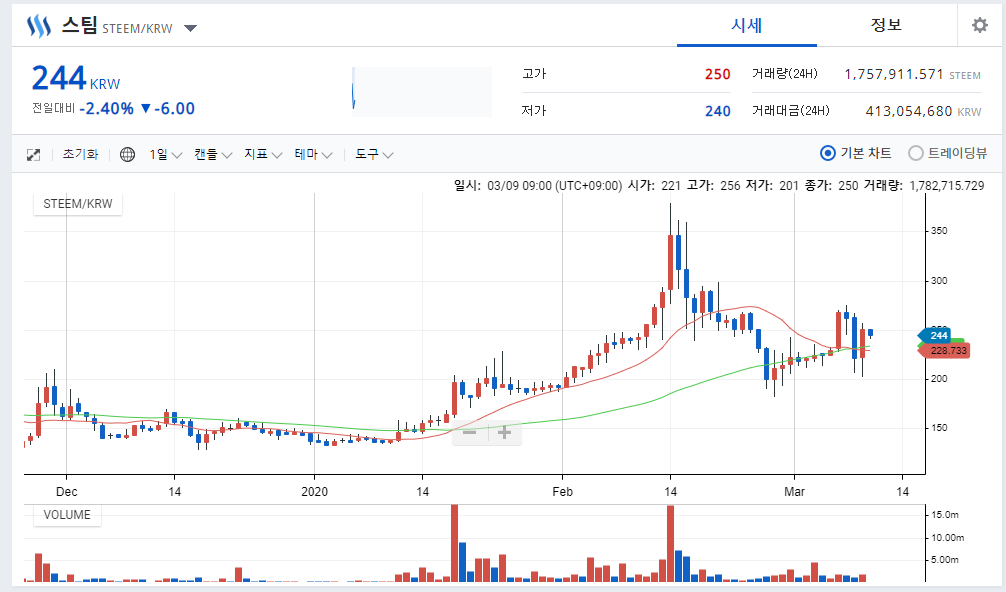1006x592 pixels.
Task: Click the 244 KRW current price
Action: (x=76, y=78)
